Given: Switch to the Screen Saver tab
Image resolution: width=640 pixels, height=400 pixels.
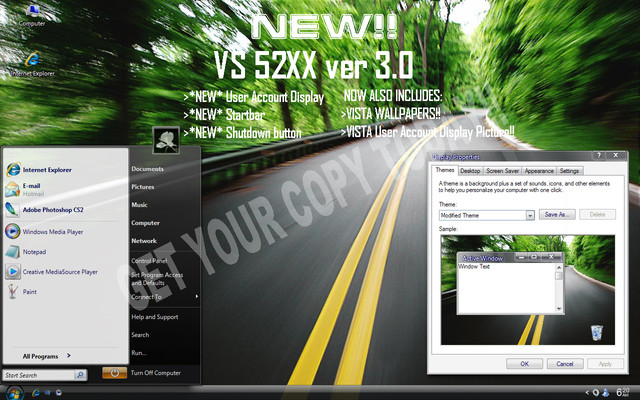Looking at the screenshot, I should click(x=502, y=171).
